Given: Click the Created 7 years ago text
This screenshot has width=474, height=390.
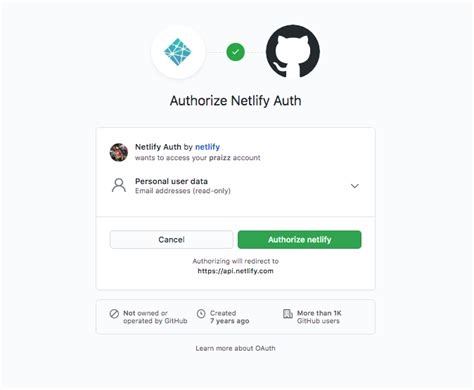Looking at the screenshot, I should [229, 317].
